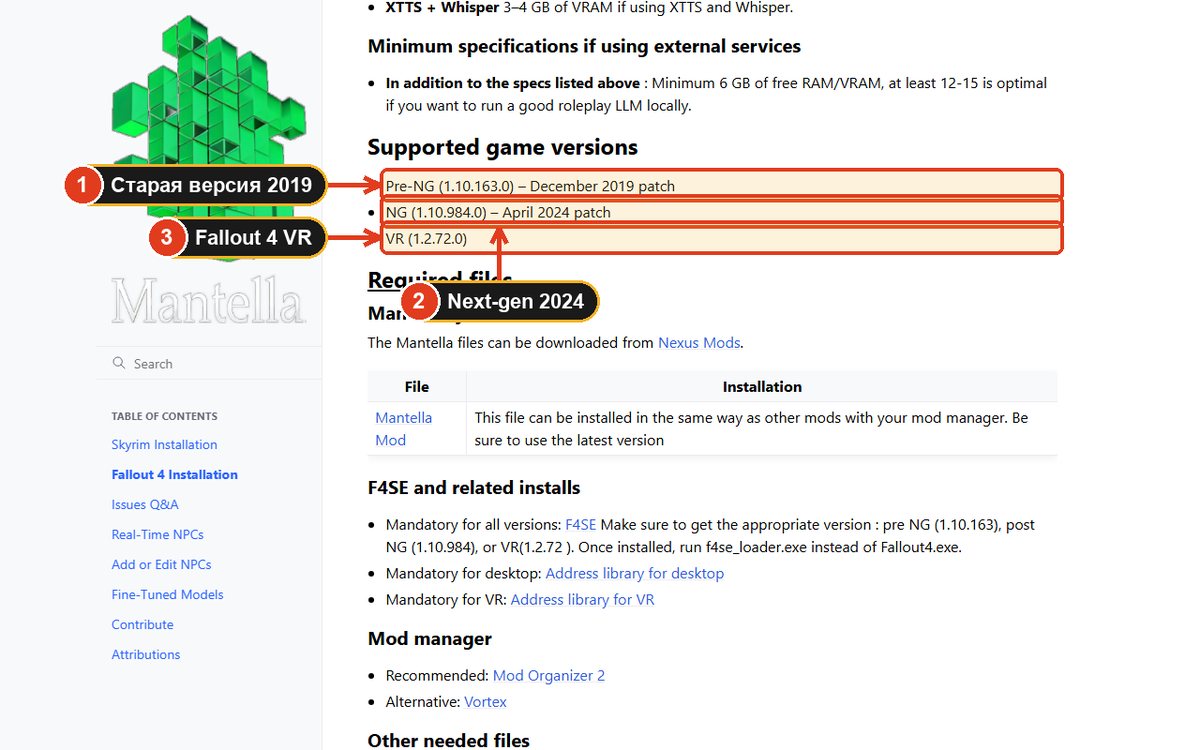Image resolution: width=1200 pixels, height=750 pixels.
Task: Click the F4SE download link
Action: [580, 524]
